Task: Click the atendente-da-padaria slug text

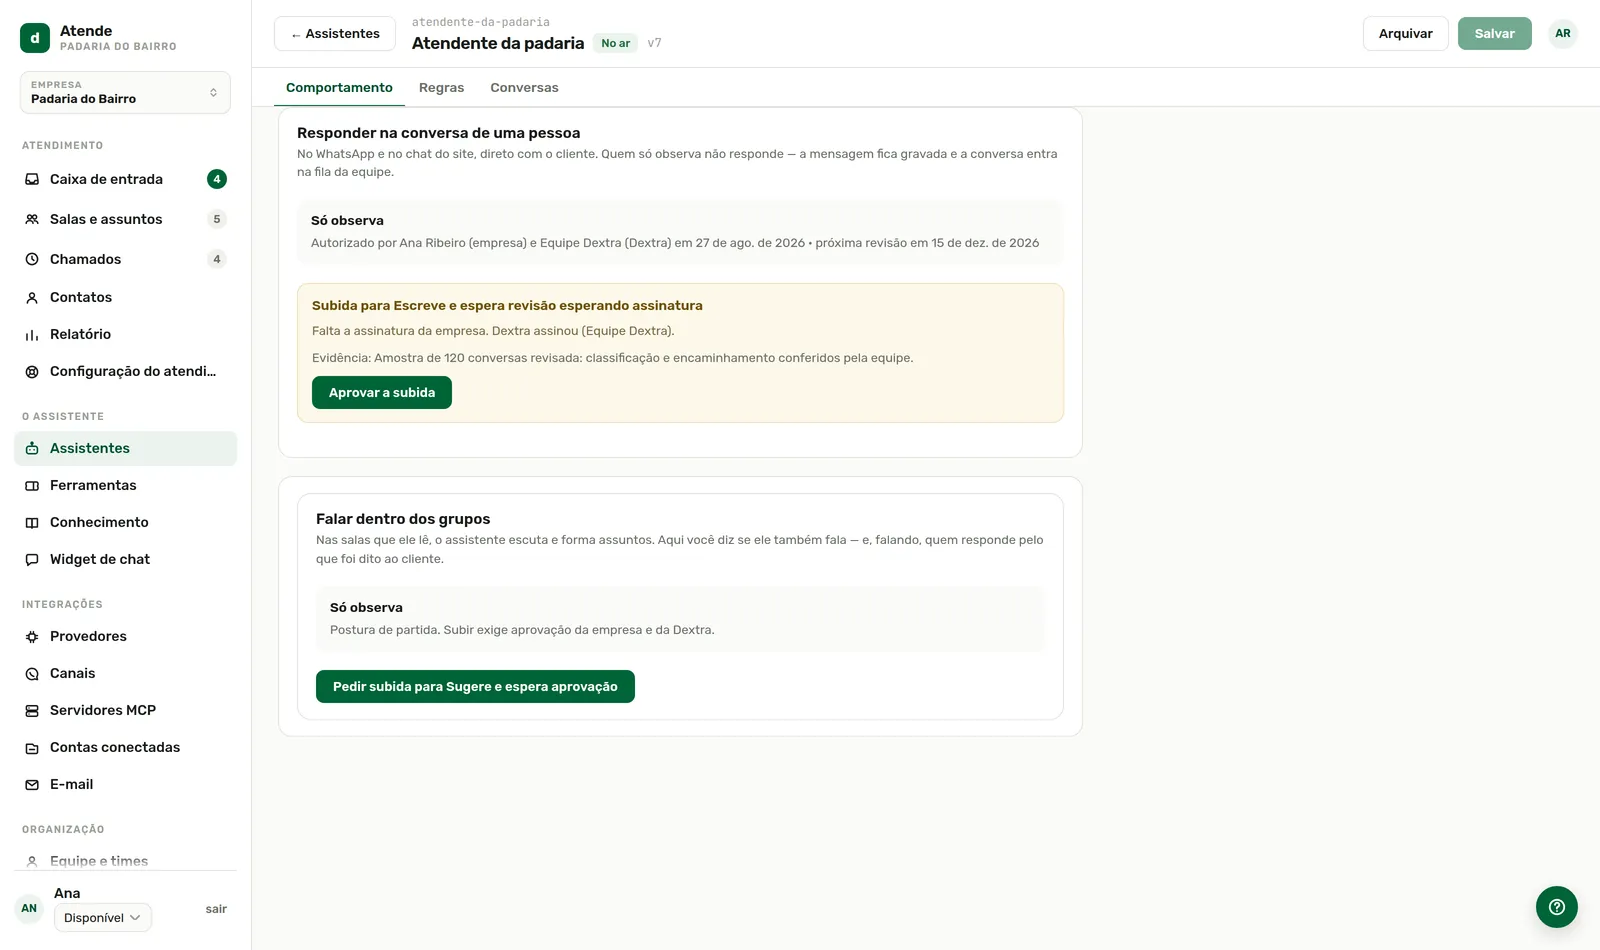Action: (x=481, y=21)
